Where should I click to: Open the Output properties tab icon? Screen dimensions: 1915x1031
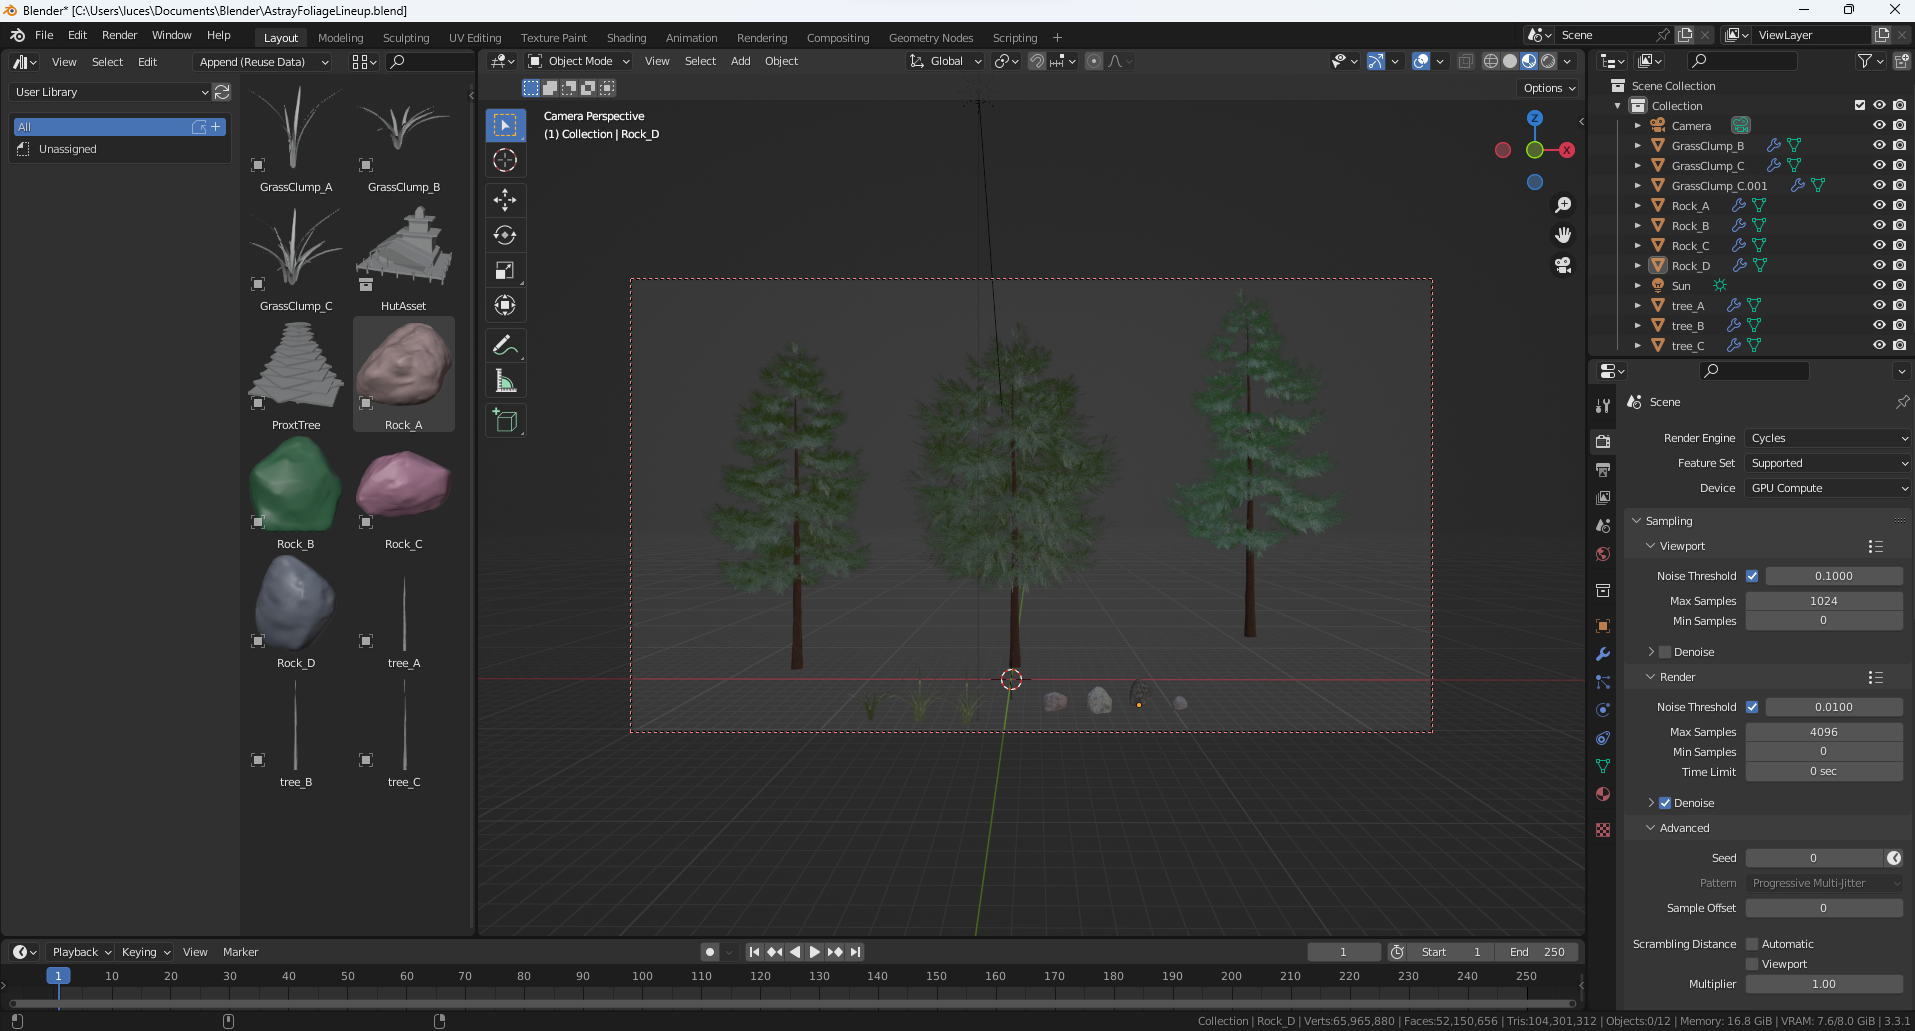pos(1603,470)
